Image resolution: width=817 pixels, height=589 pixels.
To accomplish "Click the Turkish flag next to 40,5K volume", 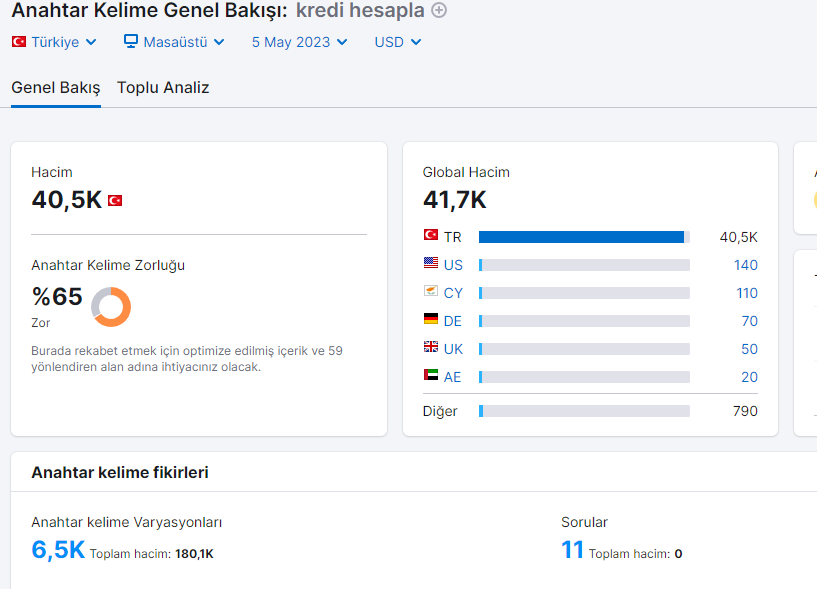I will coord(115,201).
